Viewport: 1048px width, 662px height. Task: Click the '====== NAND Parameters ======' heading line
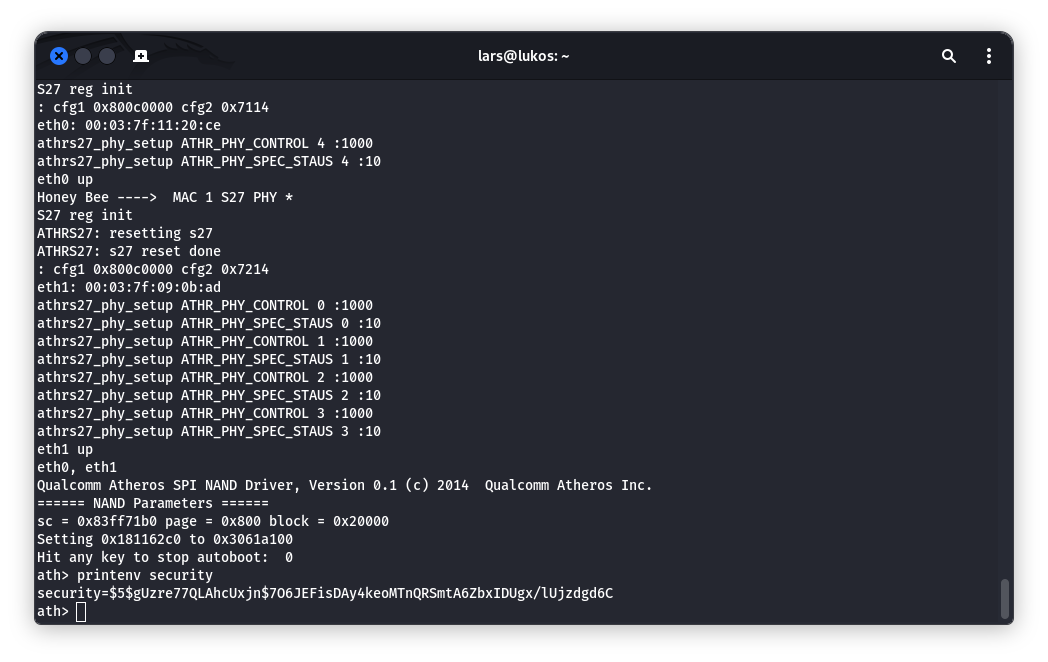[x=152, y=503]
